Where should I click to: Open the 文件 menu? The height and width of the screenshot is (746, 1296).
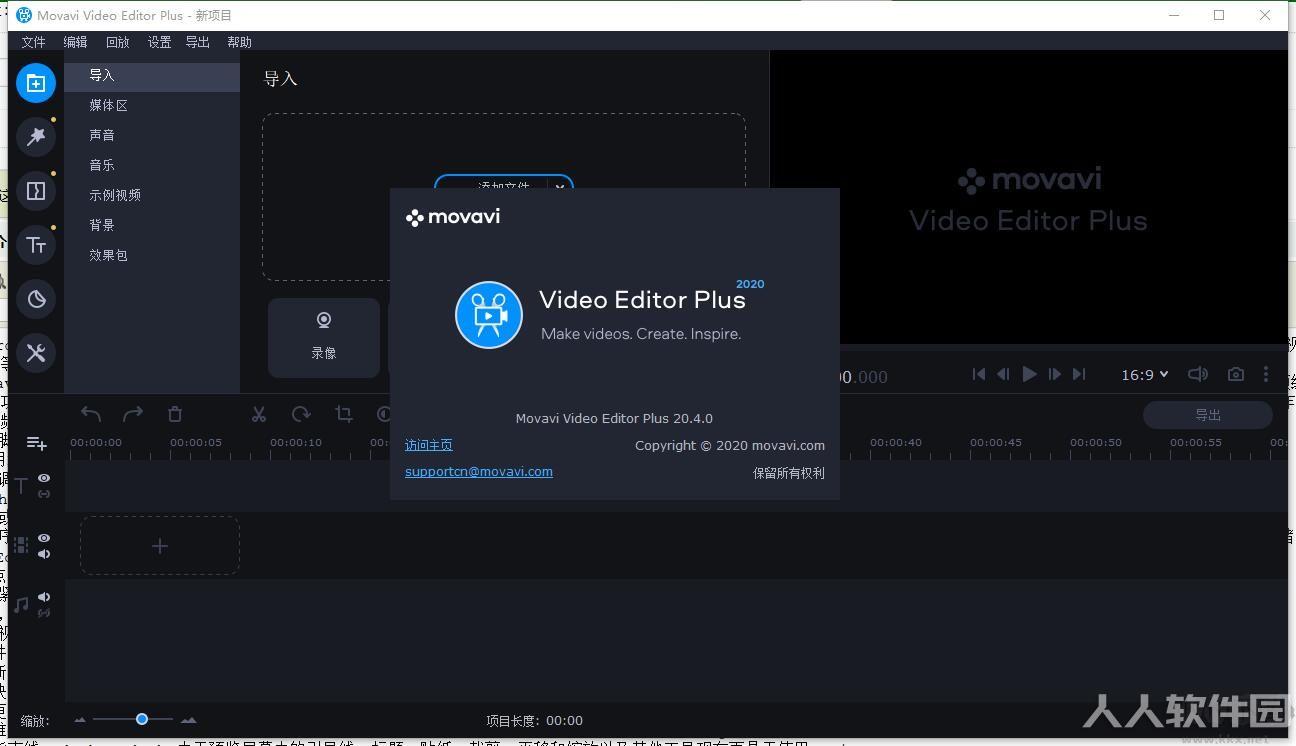[34, 42]
